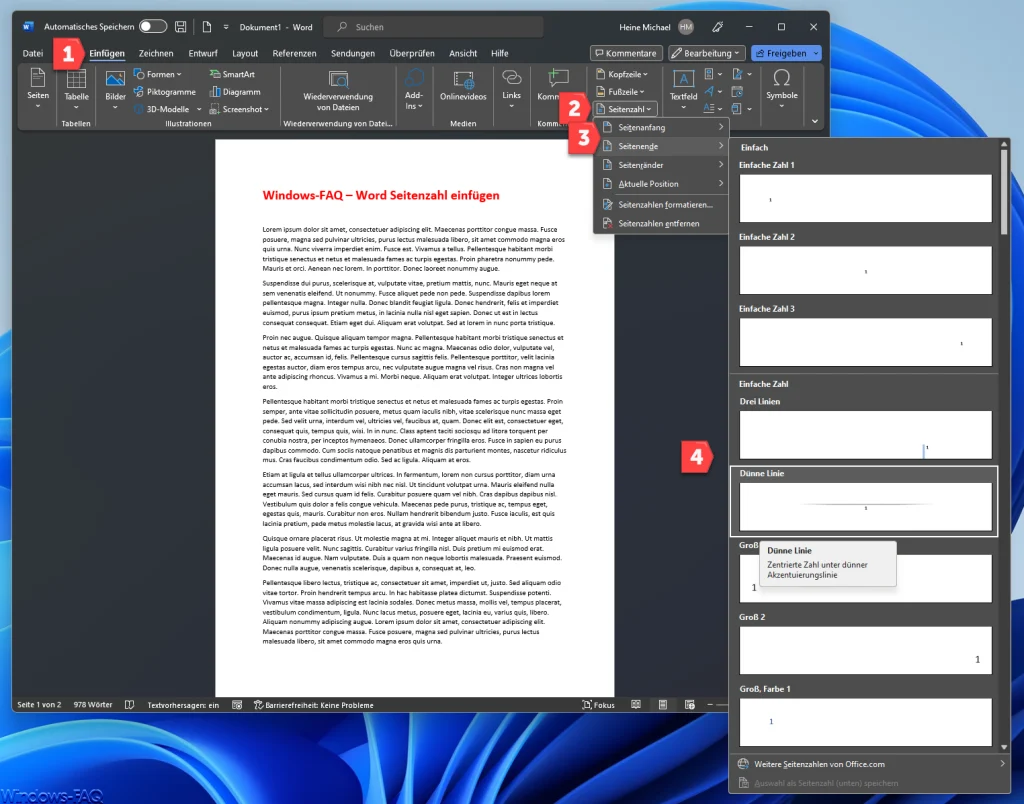Open the Heine Michael account avatar
1024x804 pixels.
[686, 27]
